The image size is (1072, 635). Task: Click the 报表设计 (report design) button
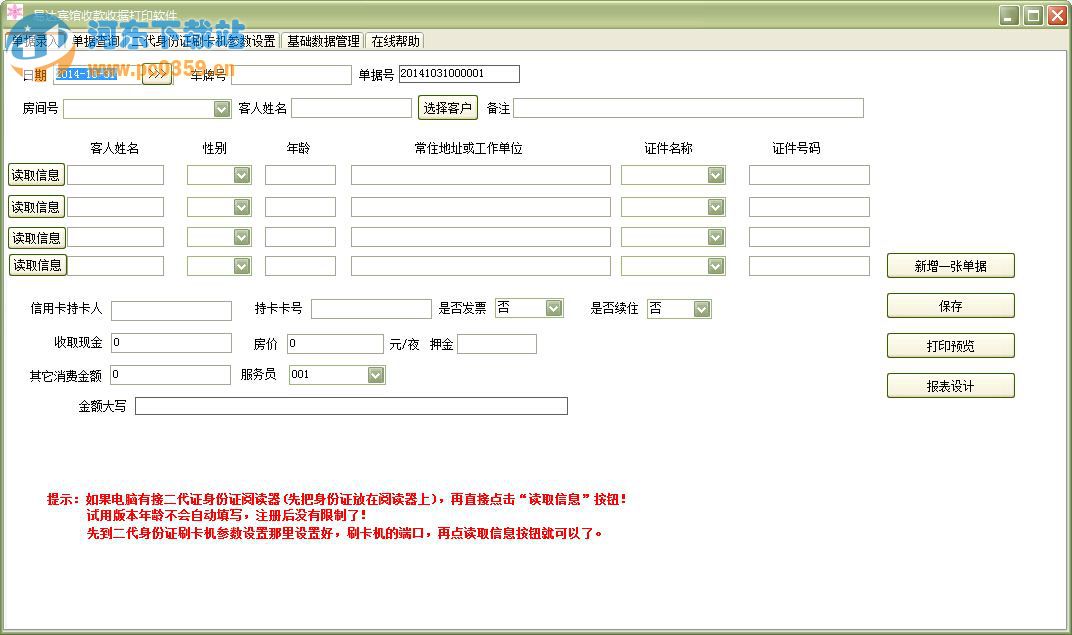click(x=949, y=385)
